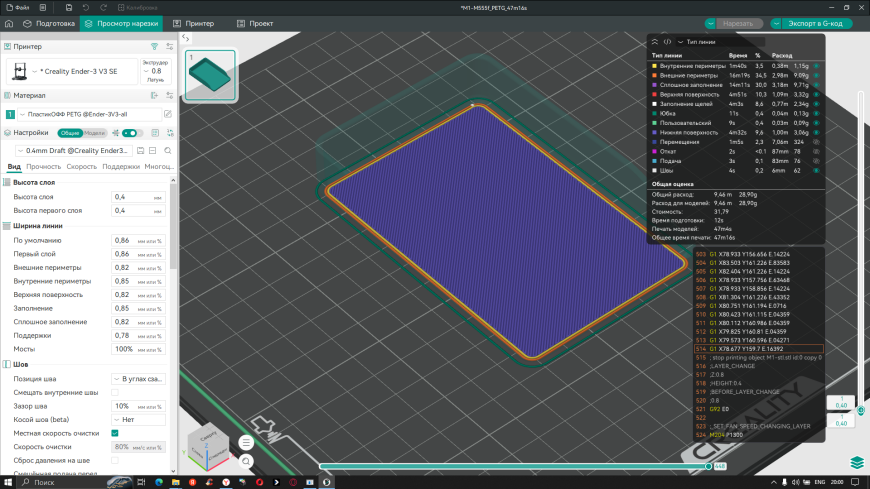Click the settings search magnifier icon
870x489 pixels.
(168, 150)
